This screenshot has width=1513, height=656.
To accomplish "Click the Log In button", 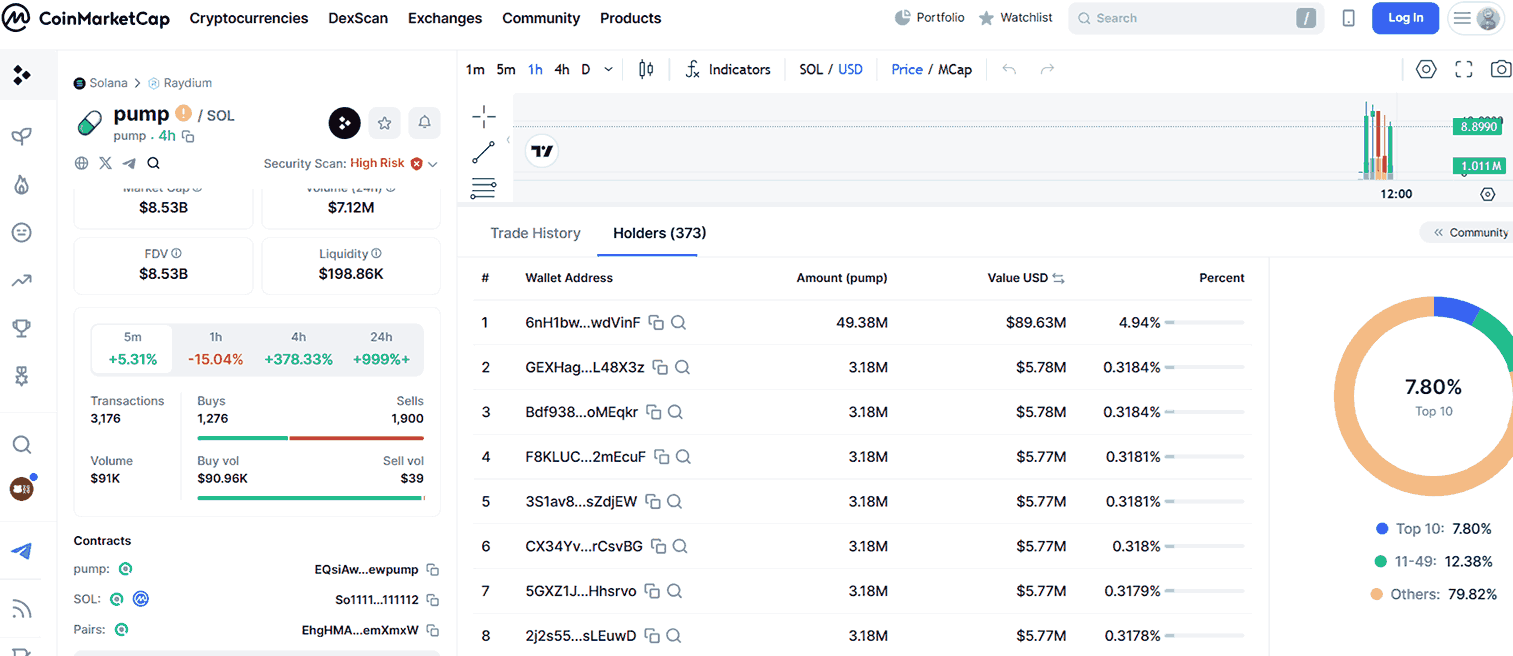I will click(x=1405, y=18).
